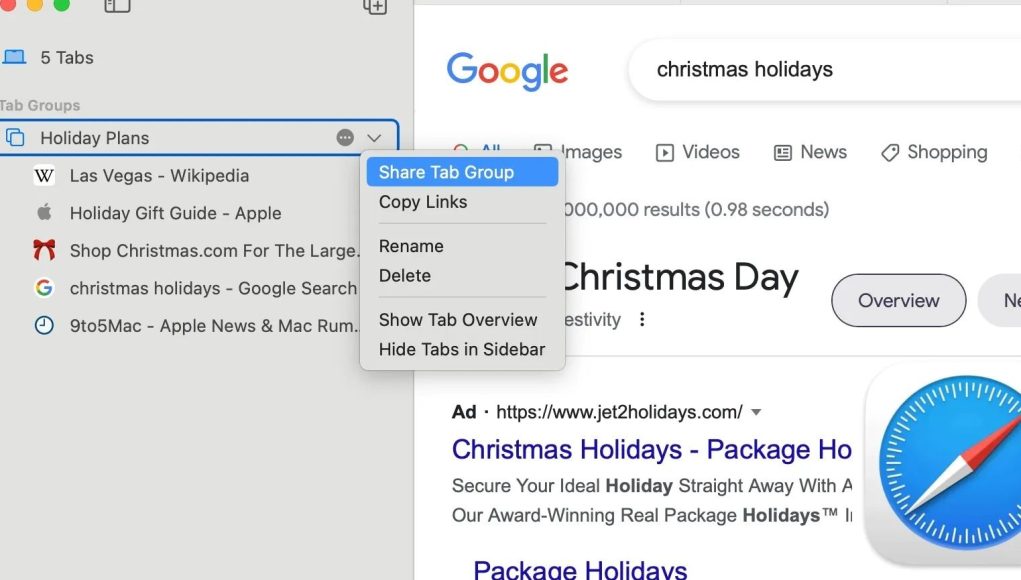
Task: Open the Shopping tag icon tab
Action: (x=934, y=152)
